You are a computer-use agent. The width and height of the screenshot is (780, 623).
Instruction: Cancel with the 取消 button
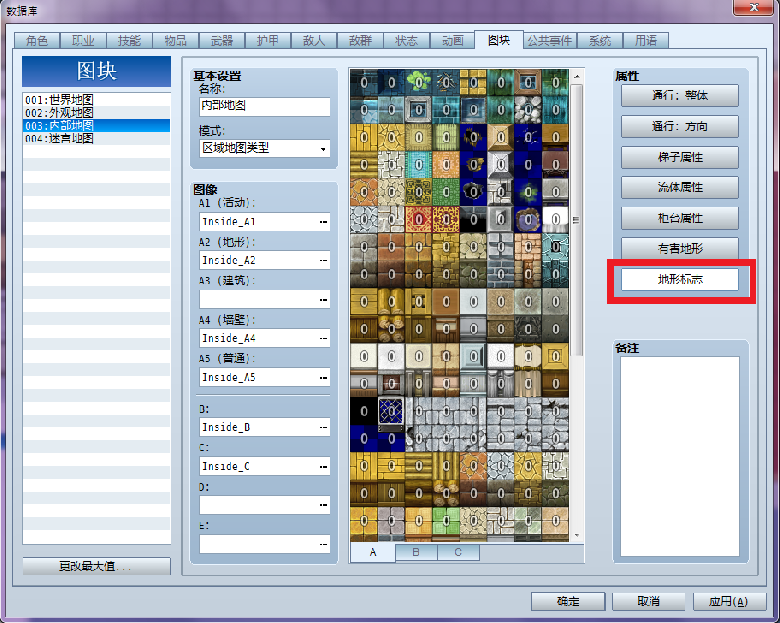coord(649,602)
